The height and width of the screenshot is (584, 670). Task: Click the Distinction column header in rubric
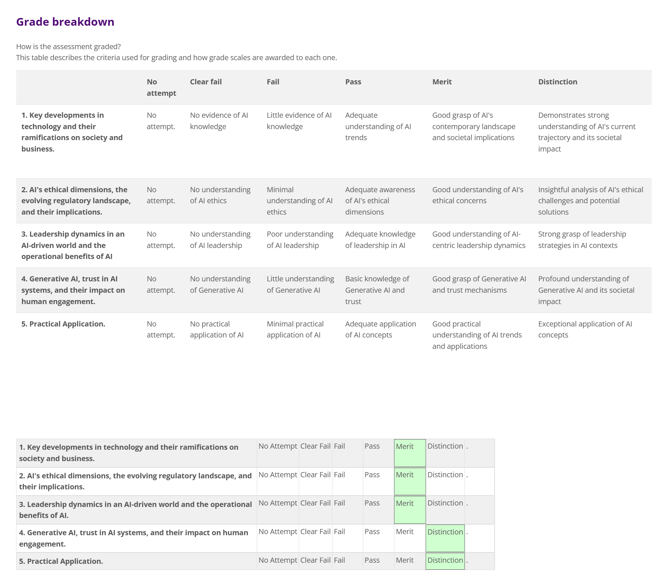point(557,82)
